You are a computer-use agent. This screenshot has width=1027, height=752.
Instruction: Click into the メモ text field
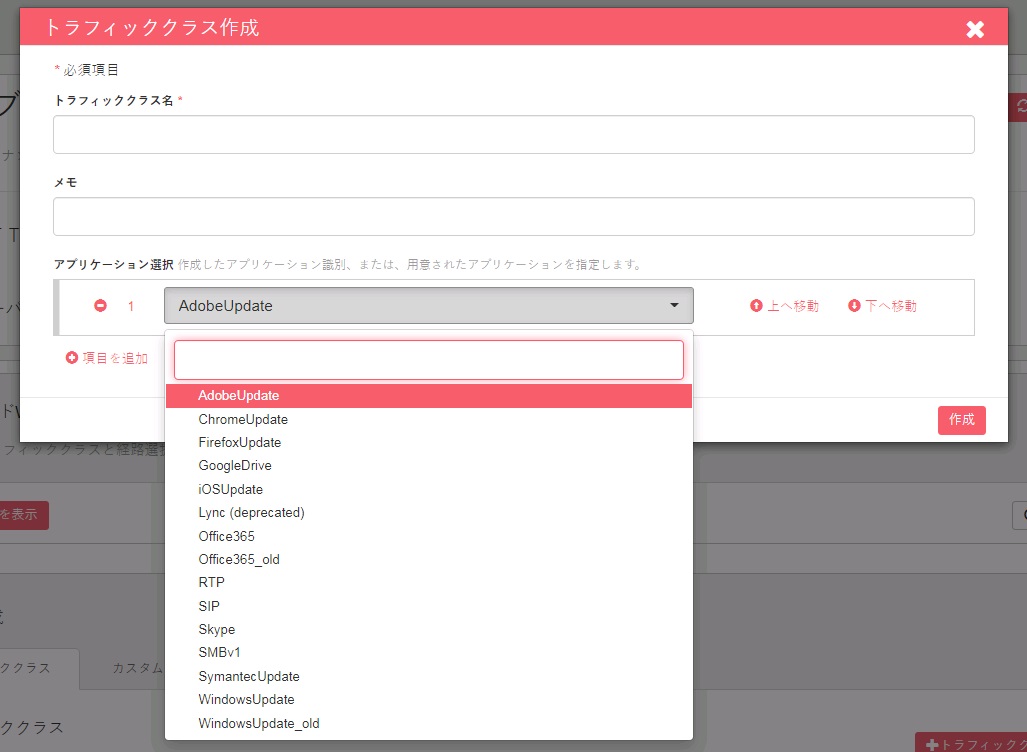tap(514, 216)
